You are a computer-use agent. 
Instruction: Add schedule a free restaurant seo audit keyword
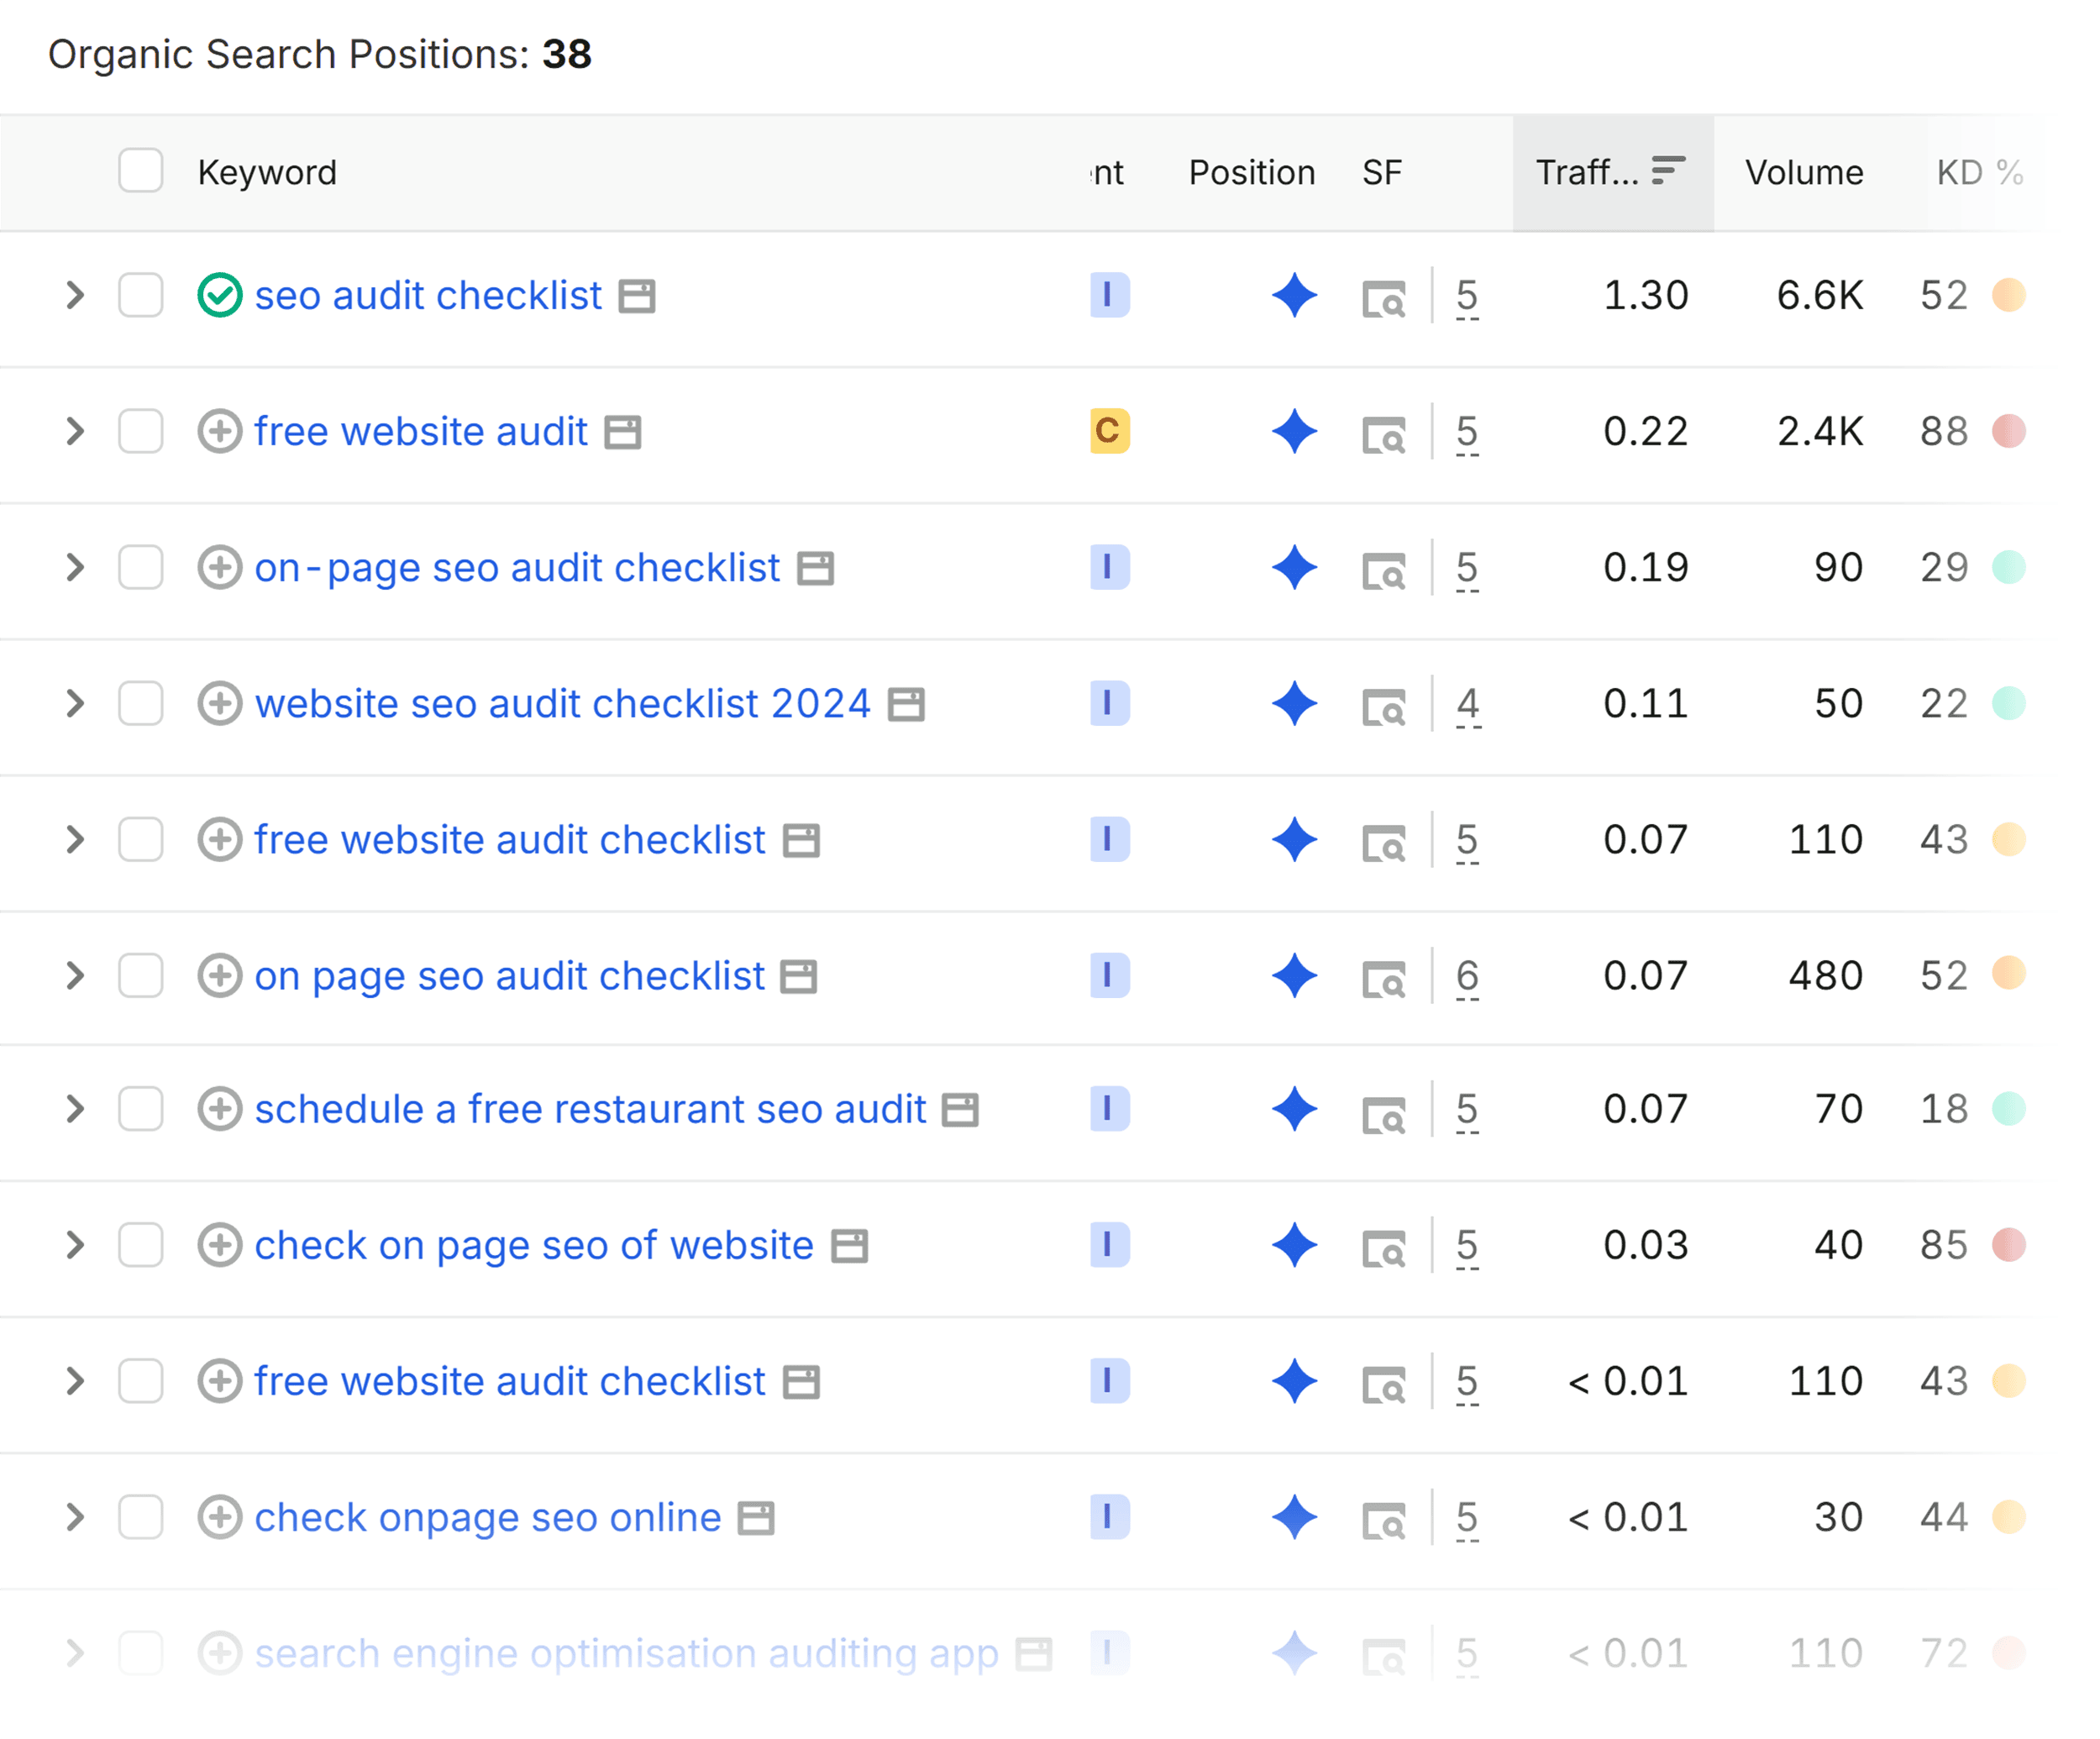[220, 1110]
